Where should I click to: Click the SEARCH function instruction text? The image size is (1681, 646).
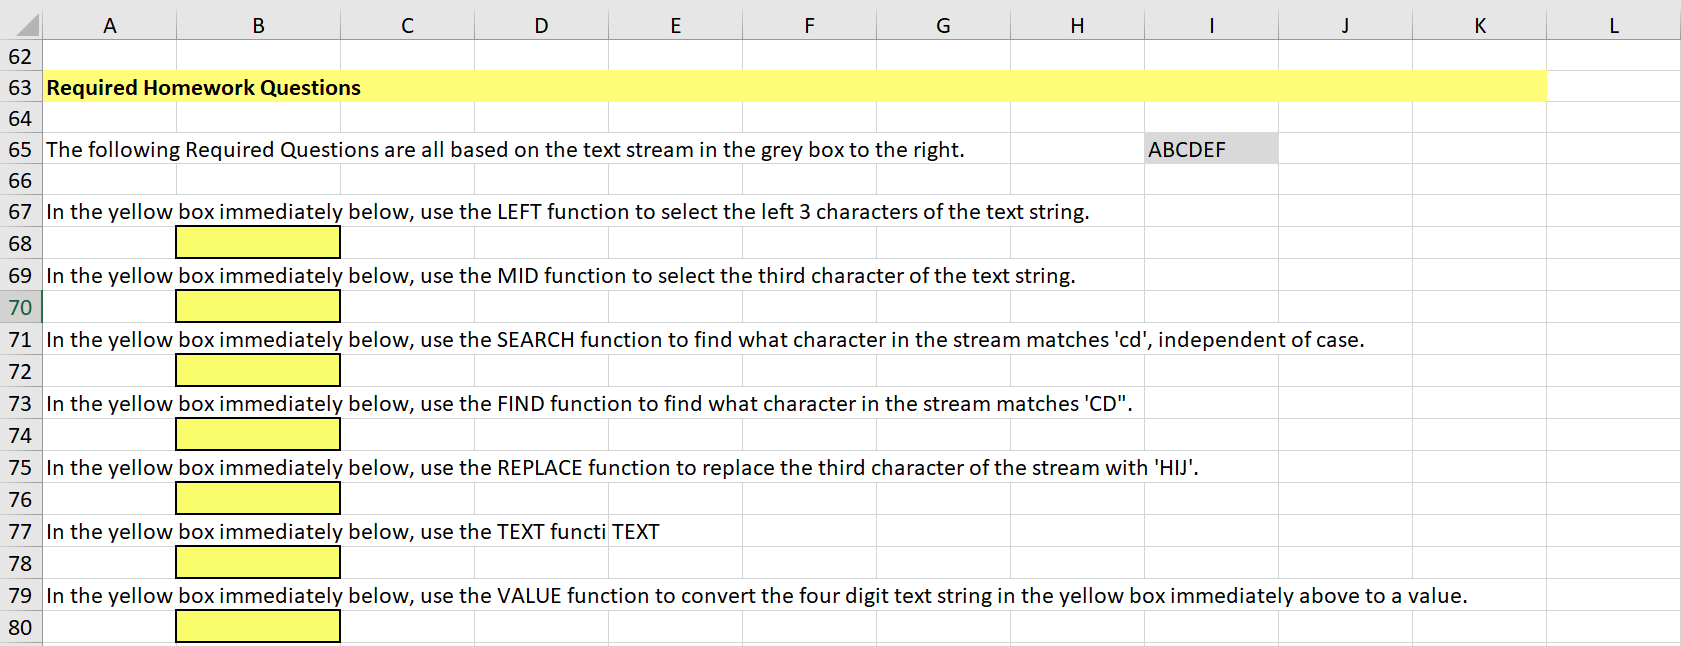pyautogui.click(x=705, y=339)
